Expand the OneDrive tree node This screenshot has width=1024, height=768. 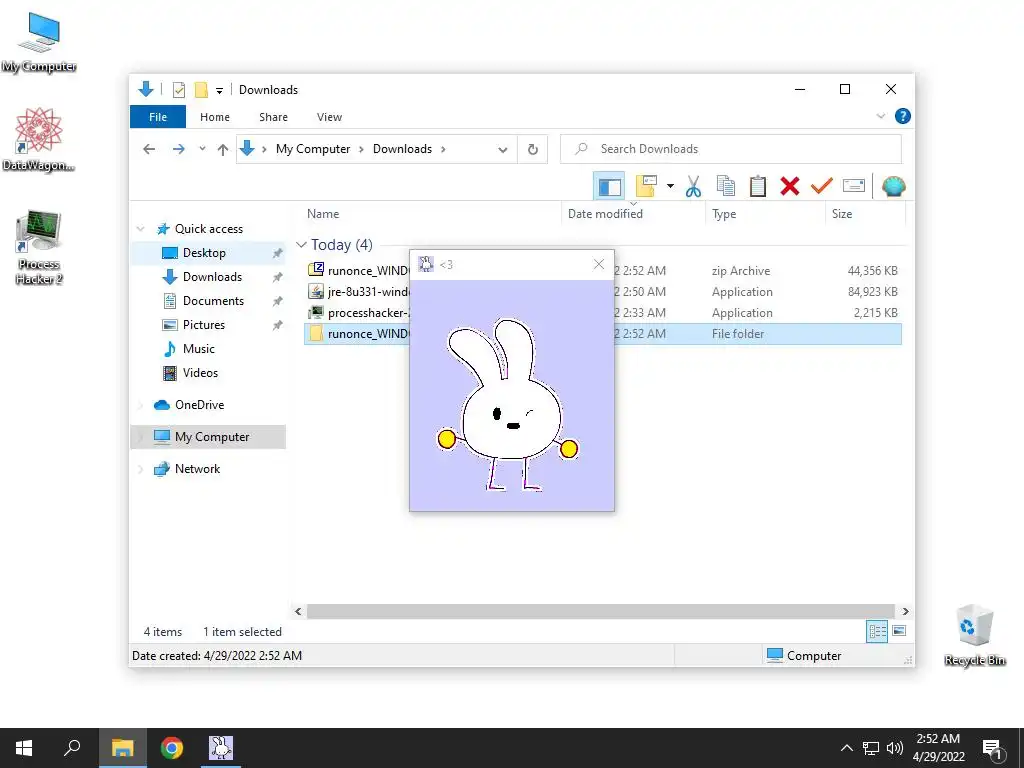click(x=140, y=405)
